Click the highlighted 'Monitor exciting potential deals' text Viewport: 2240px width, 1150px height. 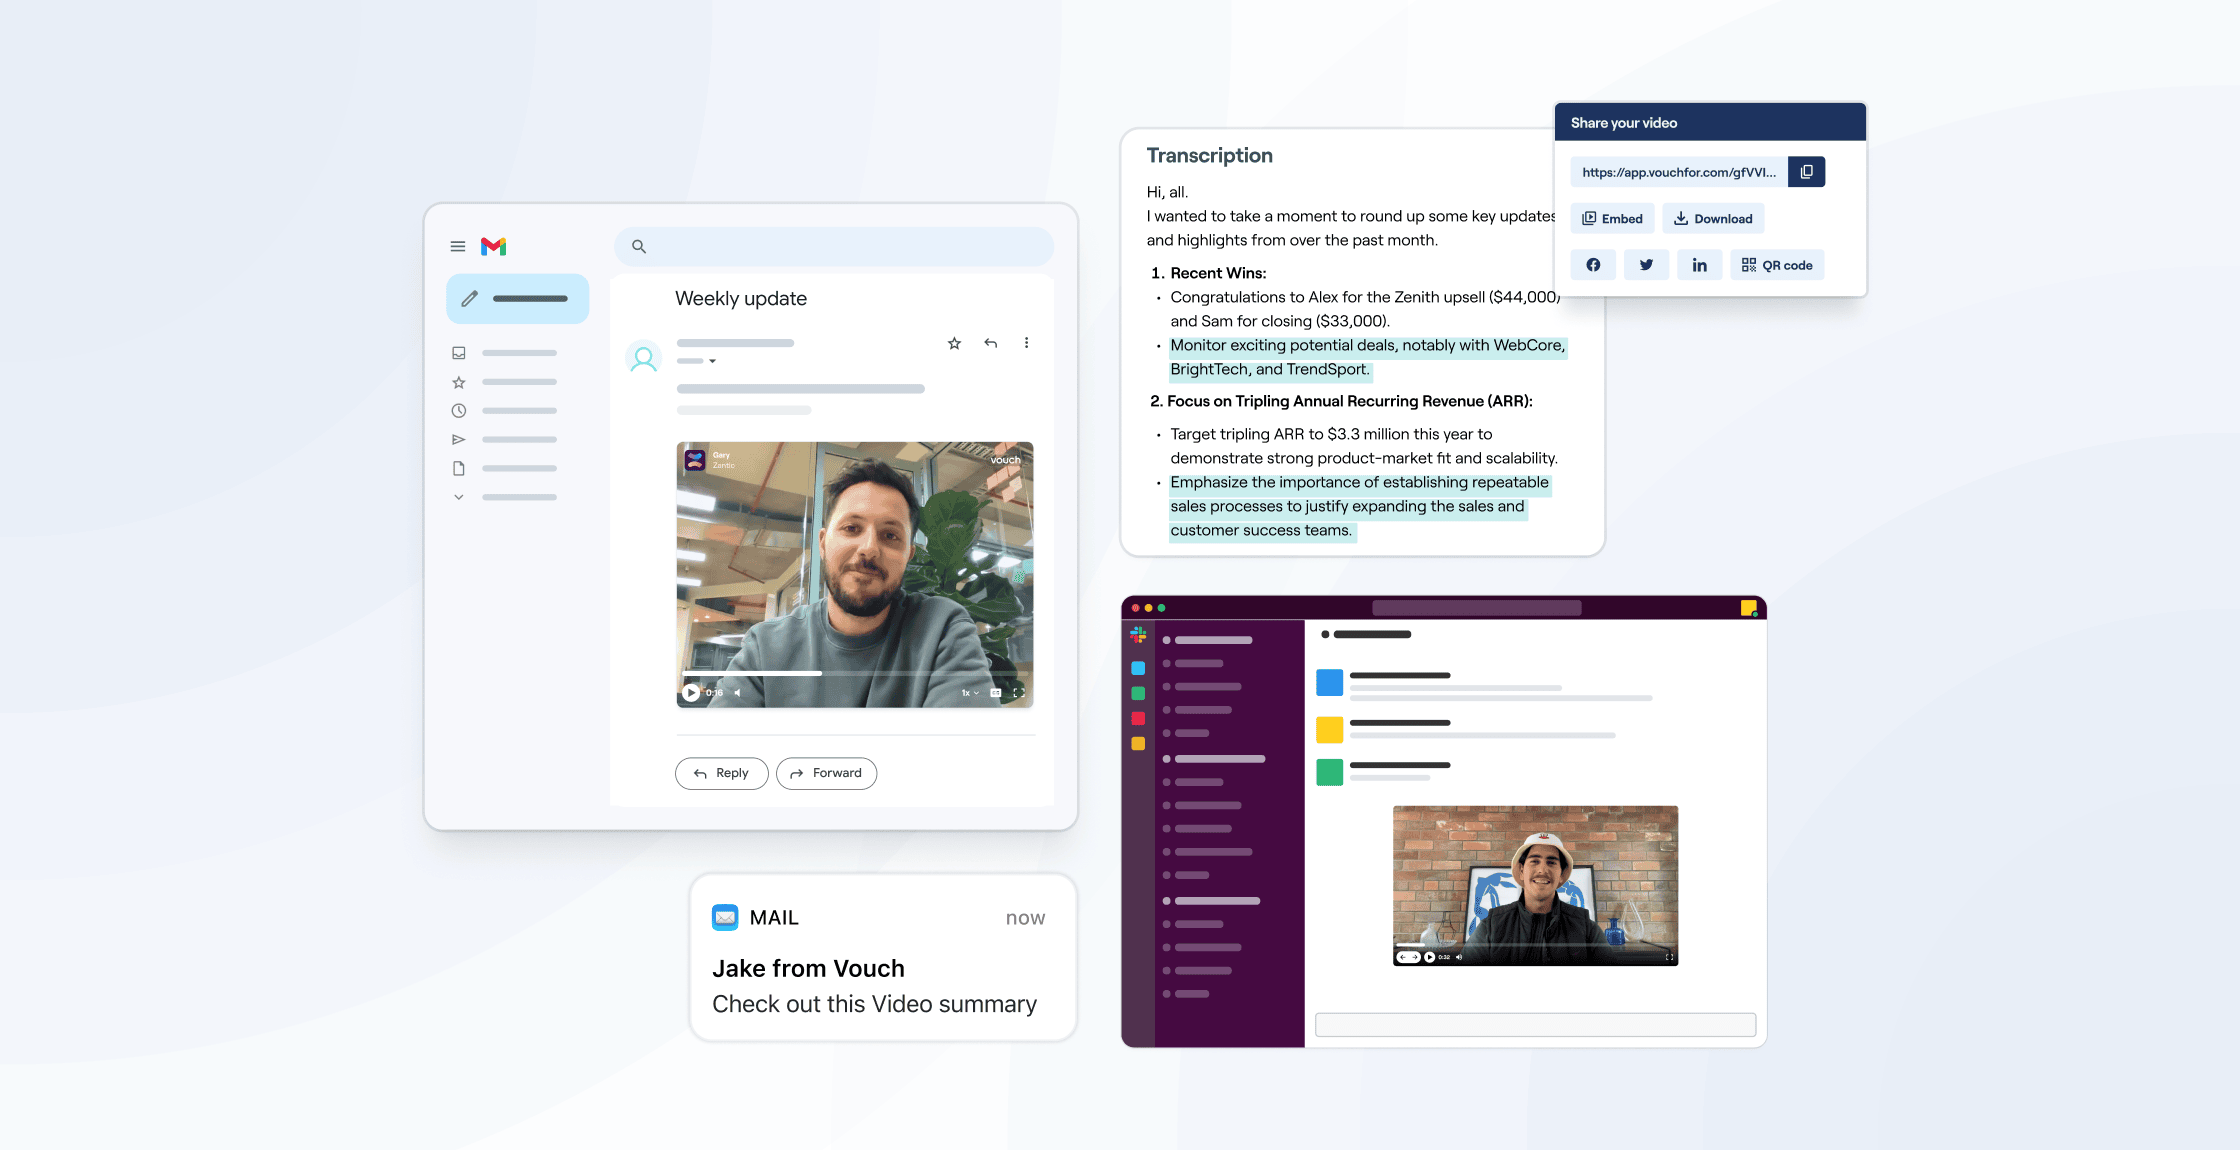tap(1368, 357)
